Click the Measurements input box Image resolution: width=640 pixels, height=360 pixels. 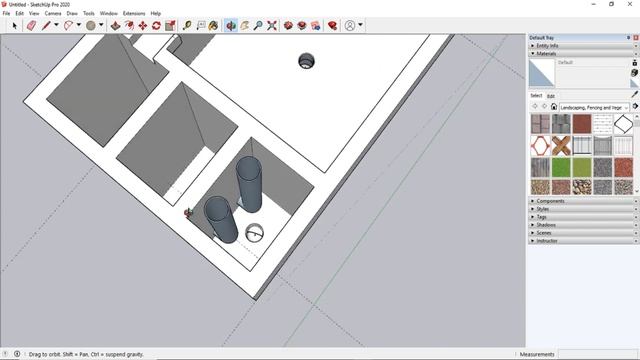(x=598, y=354)
